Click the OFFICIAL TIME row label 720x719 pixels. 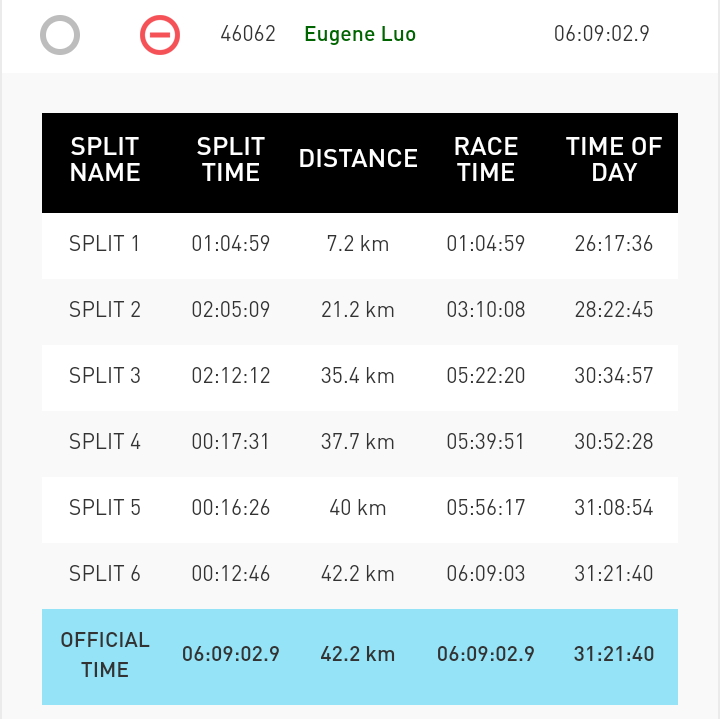[x=105, y=655]
